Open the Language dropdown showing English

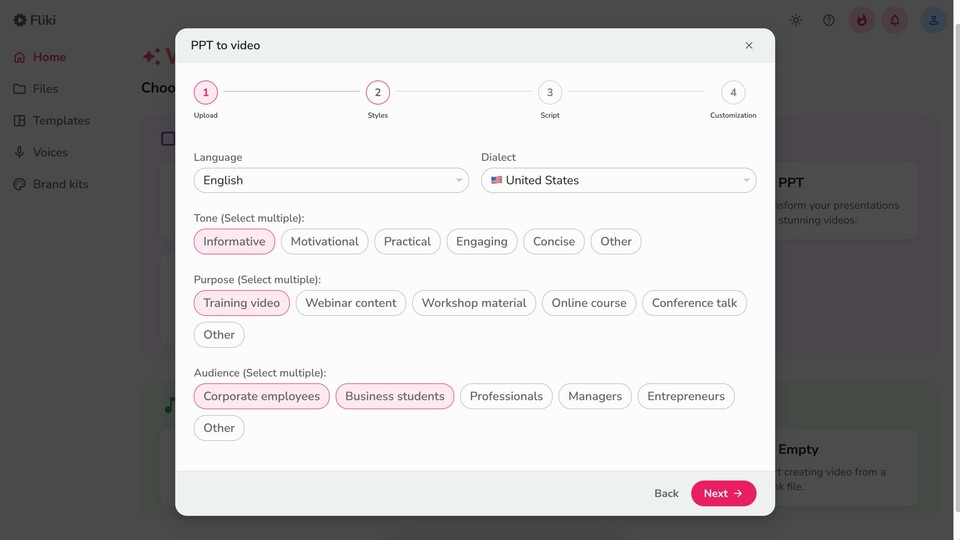tap(331, 181)
